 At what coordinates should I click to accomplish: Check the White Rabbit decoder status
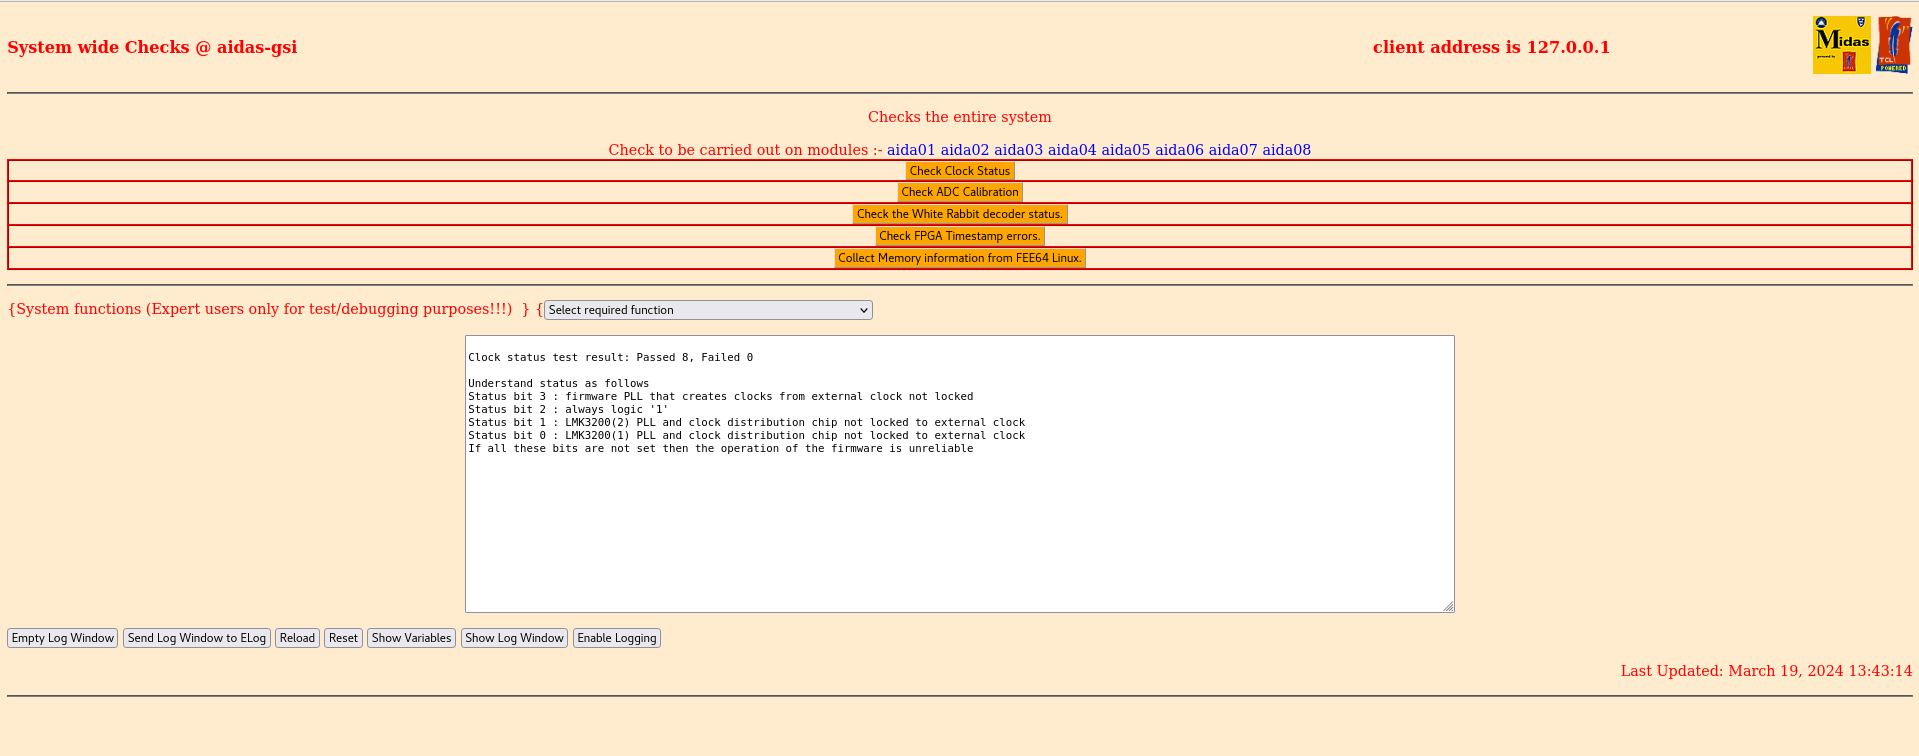[x=960, y=214]
